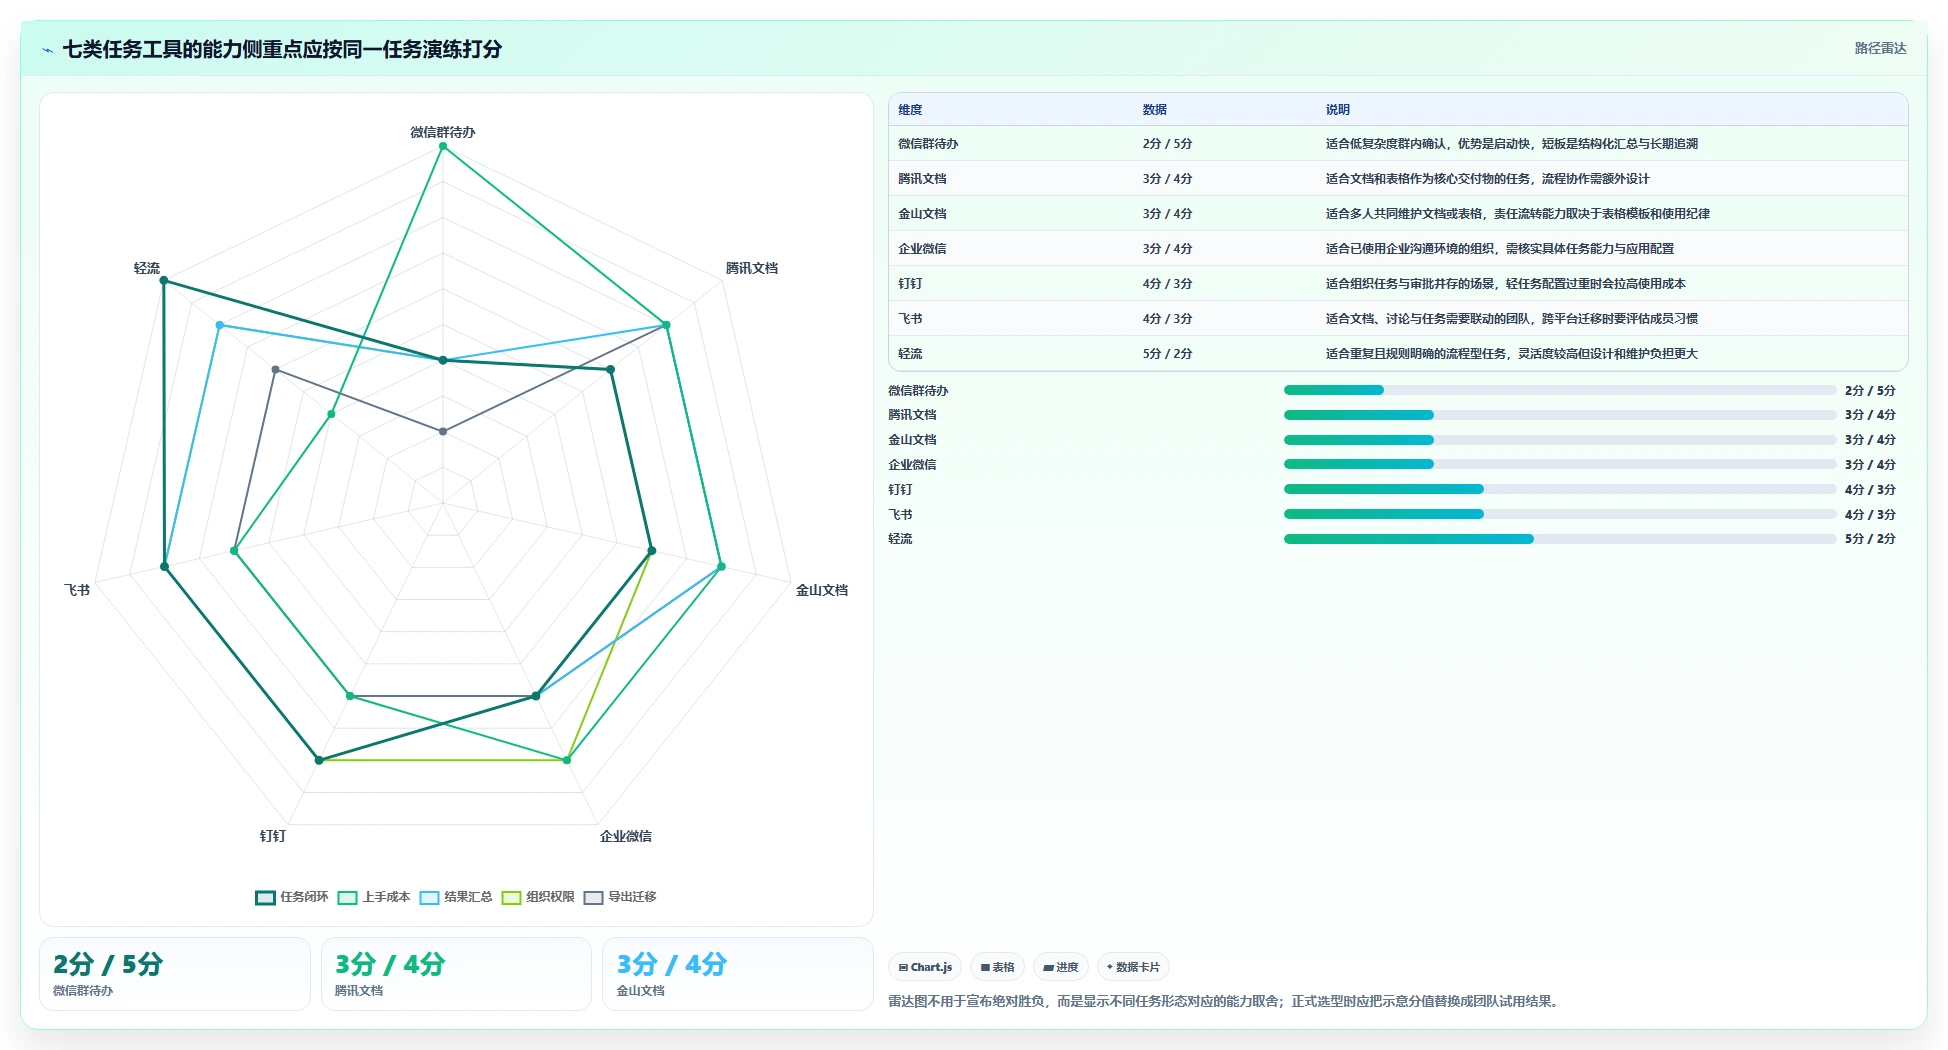Select the 轻流 progress bar
The image size is (1948, 1050).
coord(1559,539)
